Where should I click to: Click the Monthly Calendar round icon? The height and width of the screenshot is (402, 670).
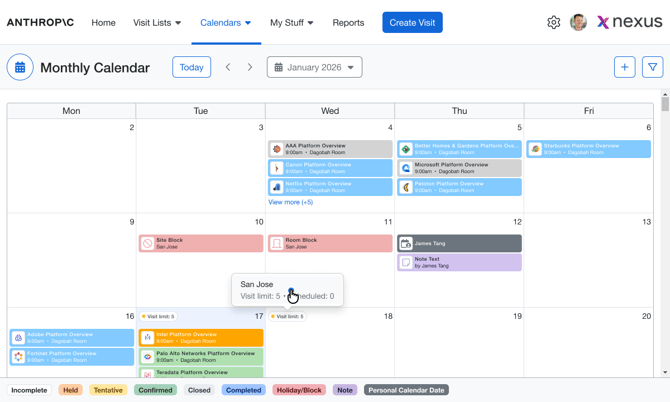[x=20, y=67]
